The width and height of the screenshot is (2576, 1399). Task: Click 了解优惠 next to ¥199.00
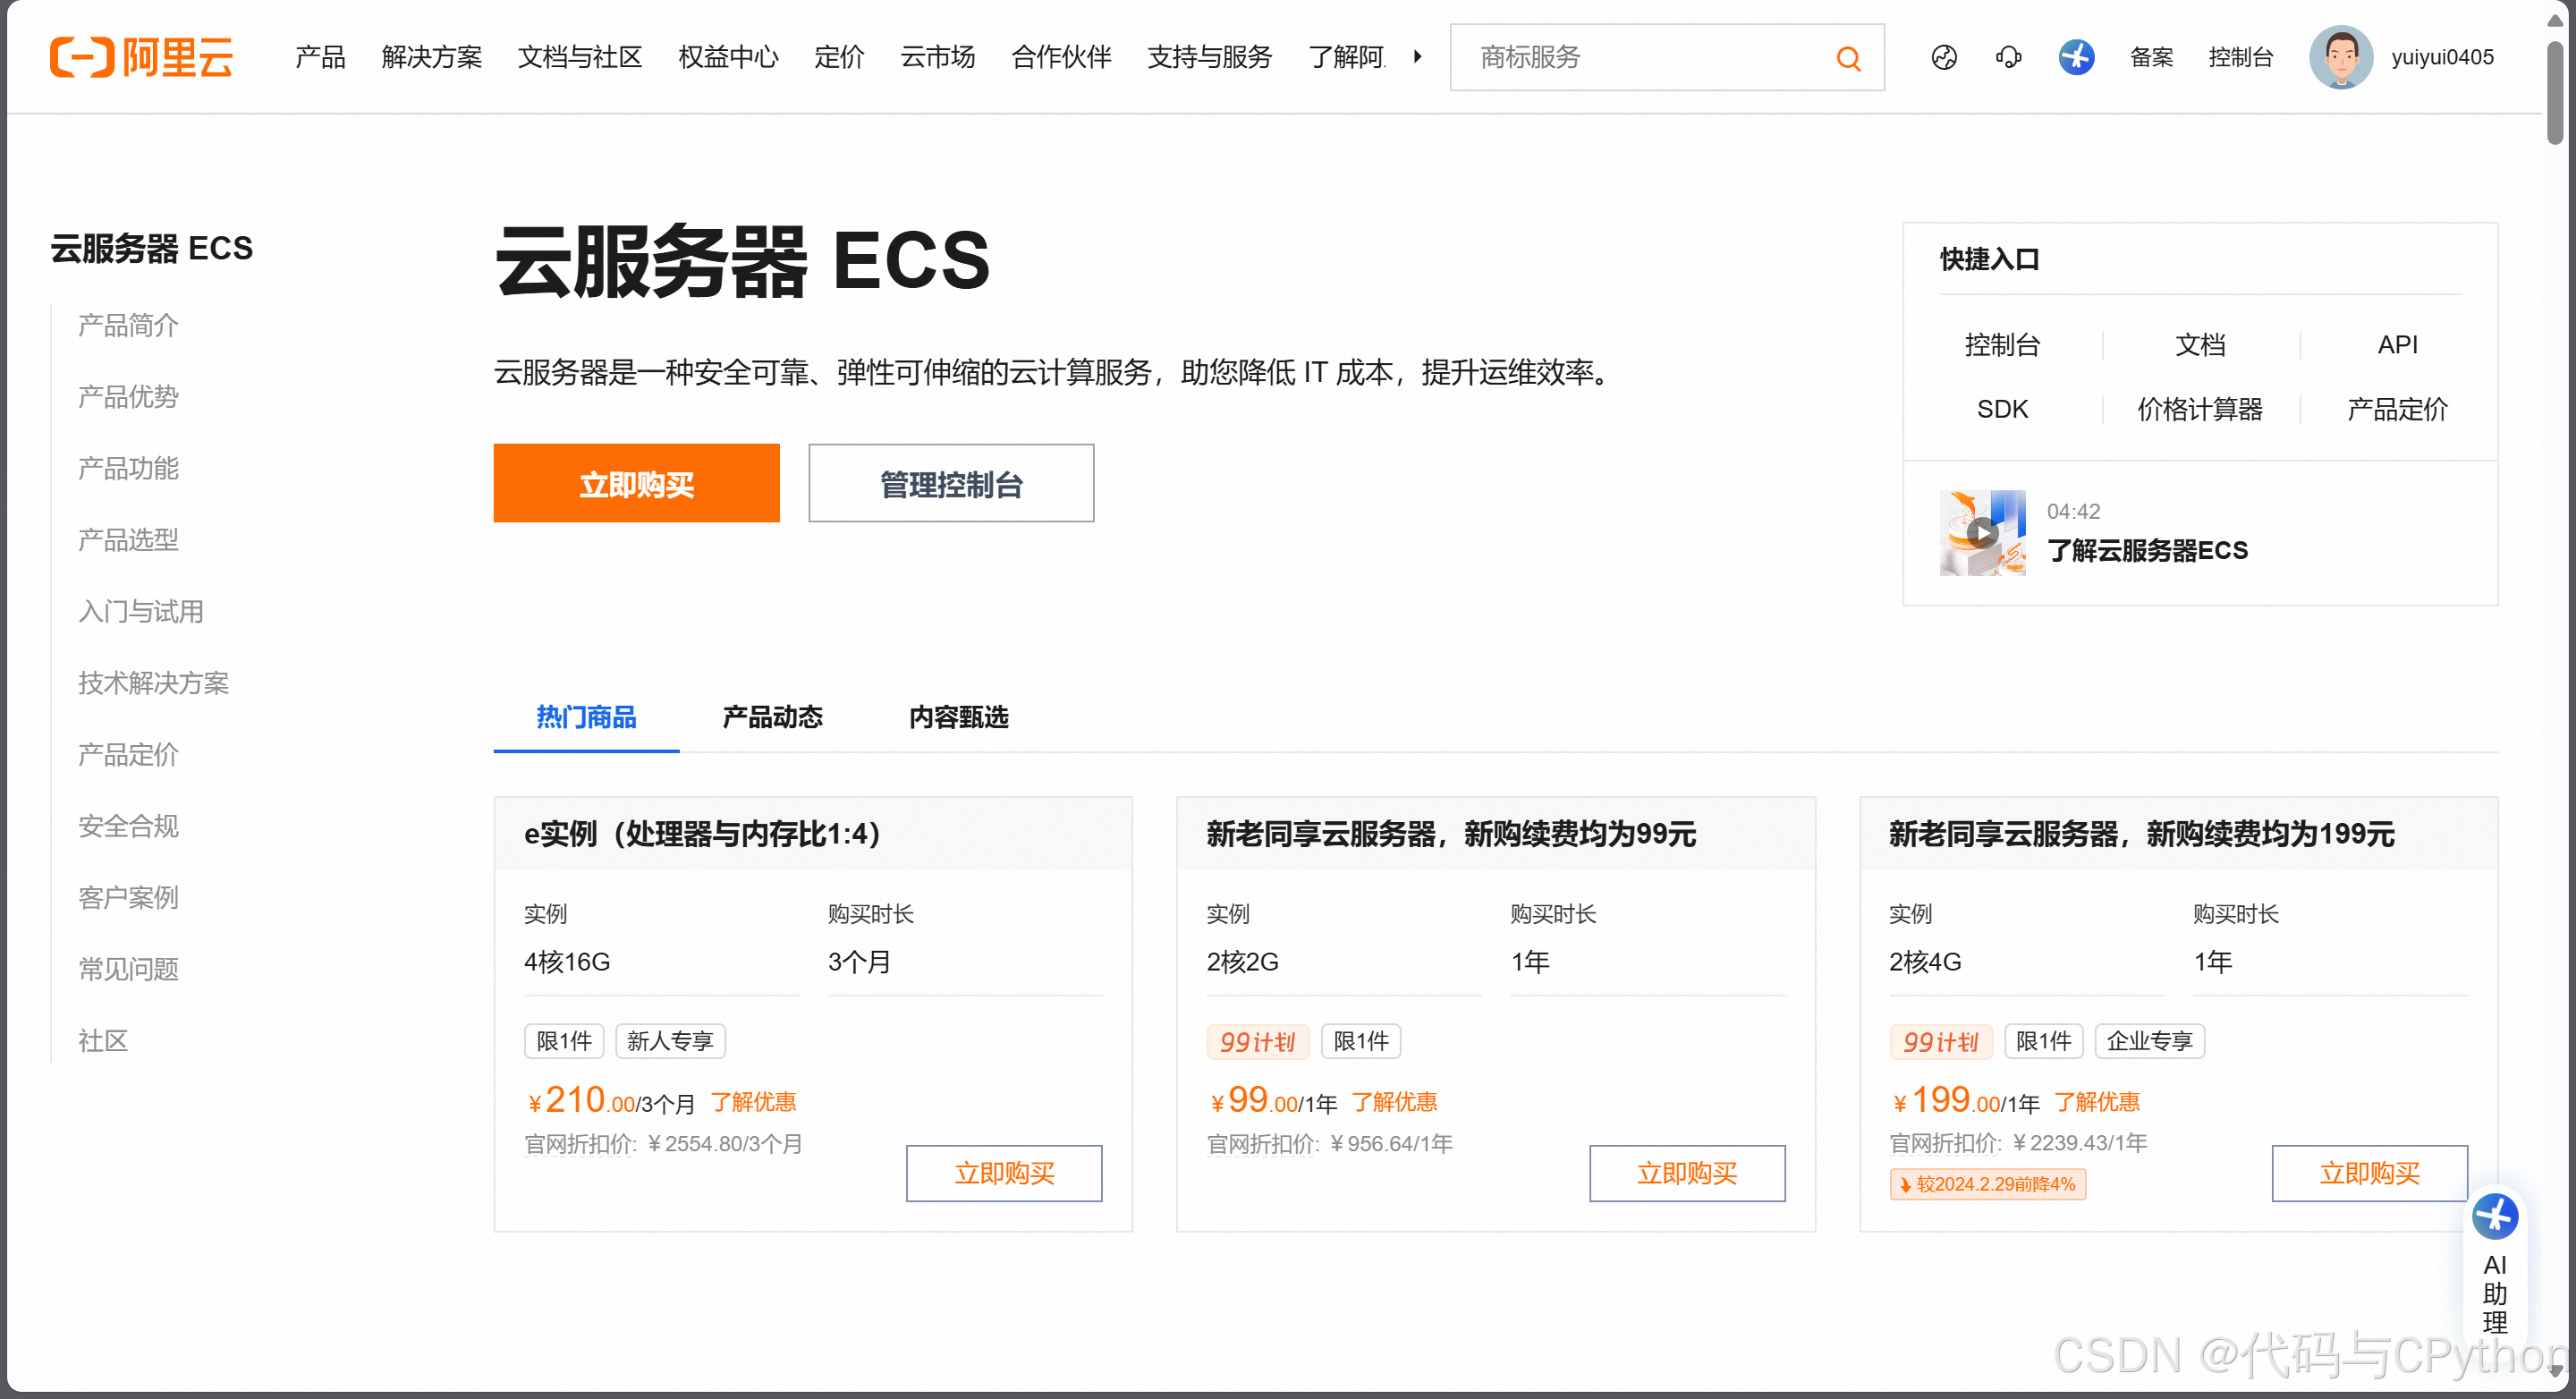[x=2097, y=1102]
